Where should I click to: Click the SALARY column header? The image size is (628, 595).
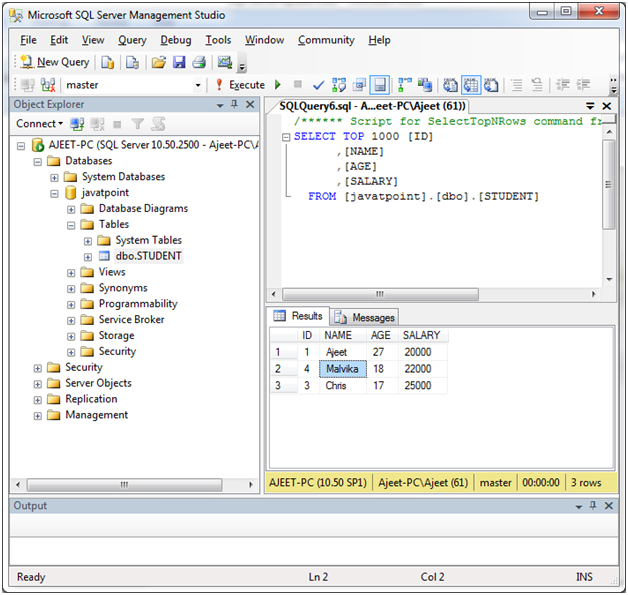[422, 335]
